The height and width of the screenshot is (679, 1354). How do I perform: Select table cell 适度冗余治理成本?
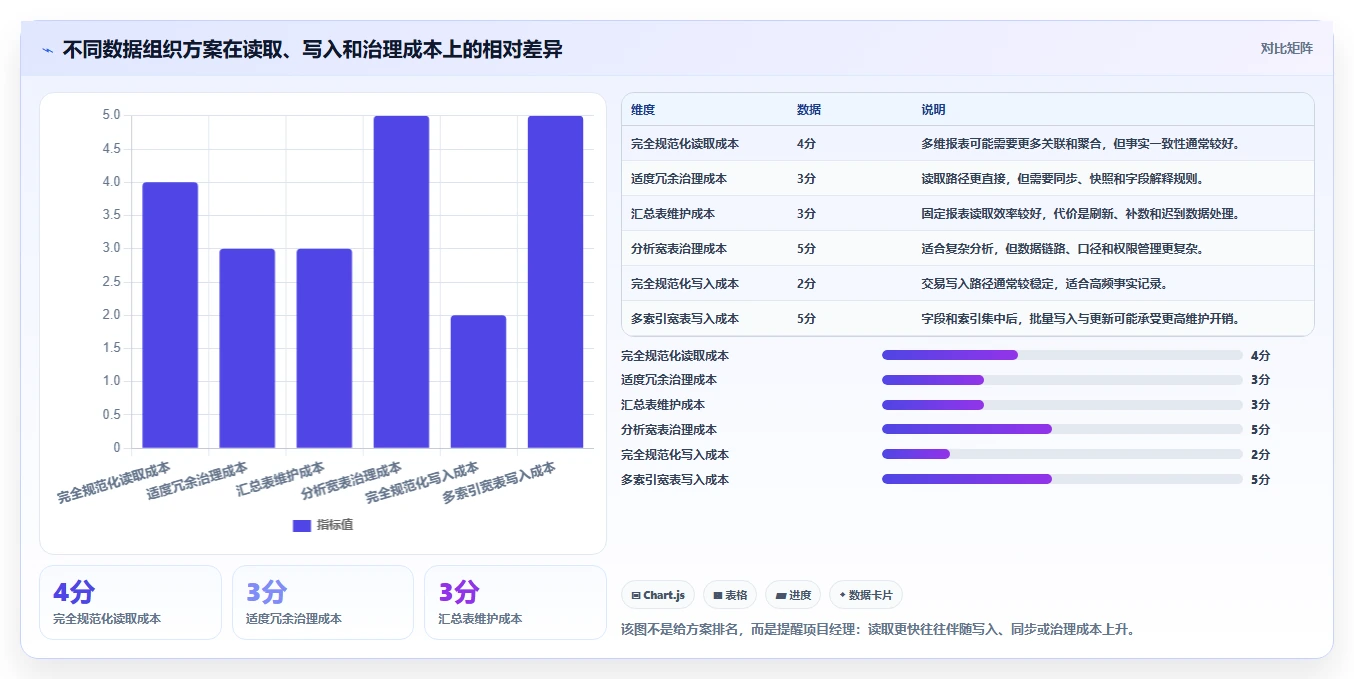[x=679, y=179]
